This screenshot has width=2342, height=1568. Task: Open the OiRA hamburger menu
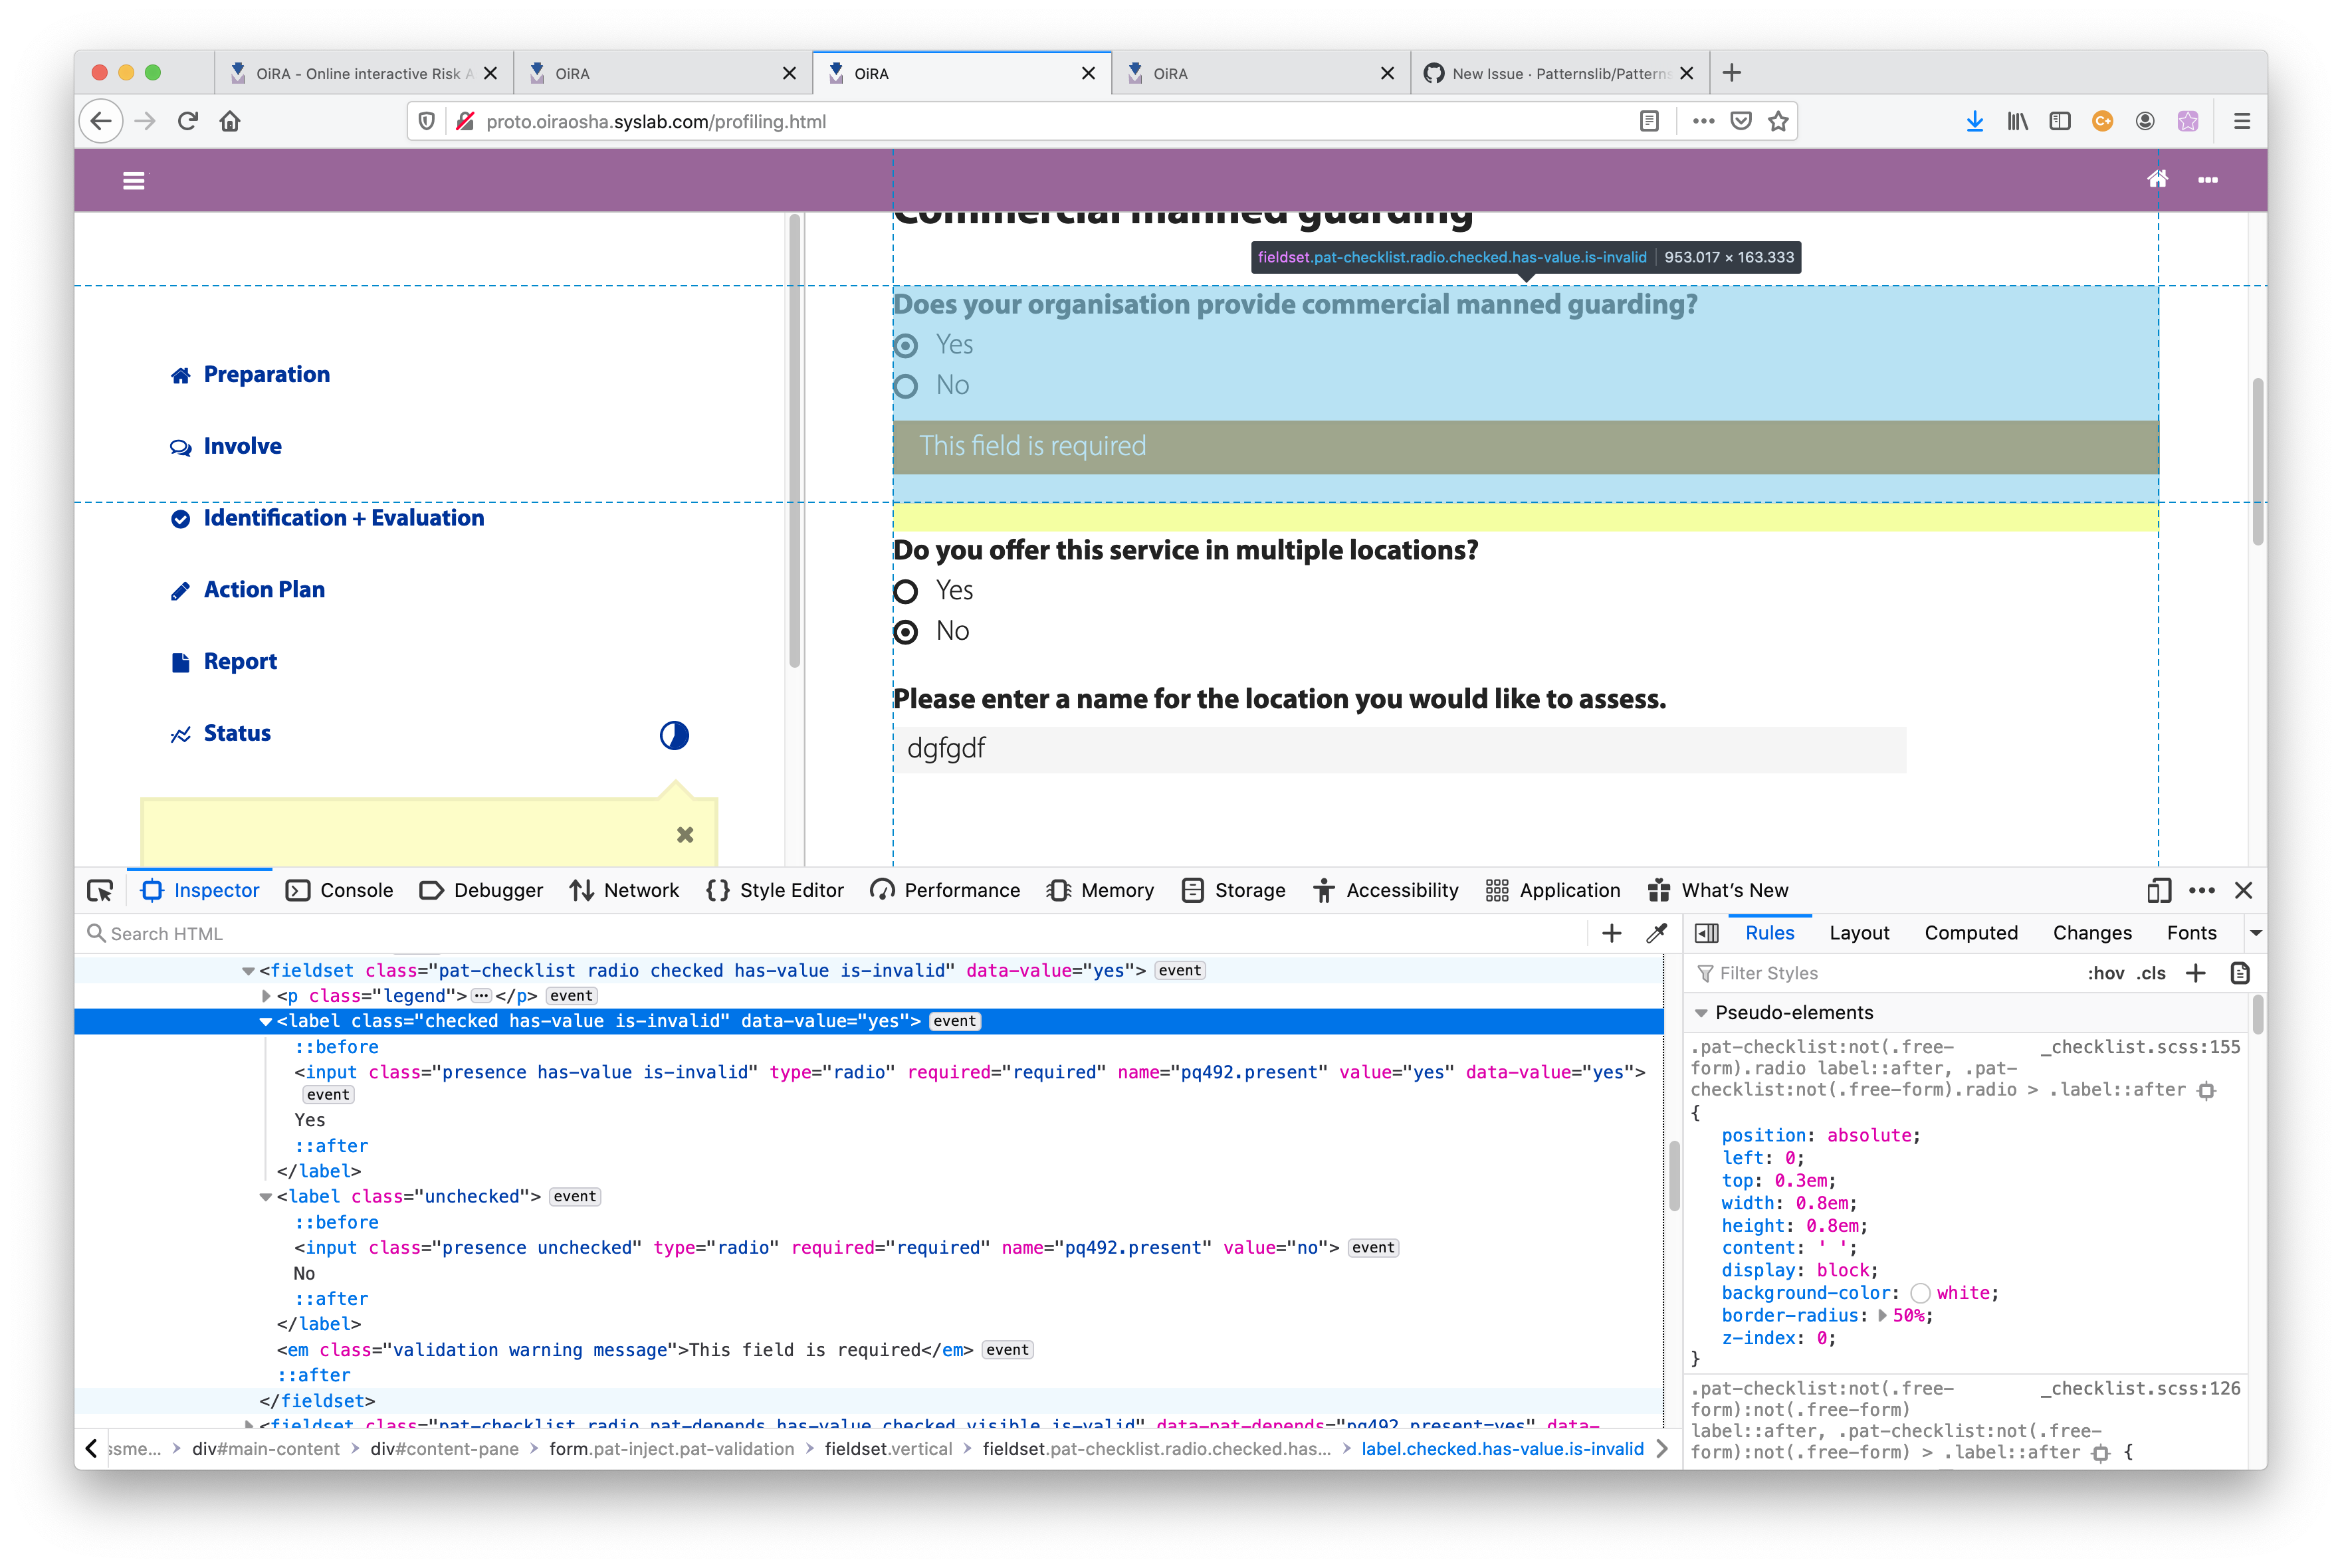tap(134, 180)
